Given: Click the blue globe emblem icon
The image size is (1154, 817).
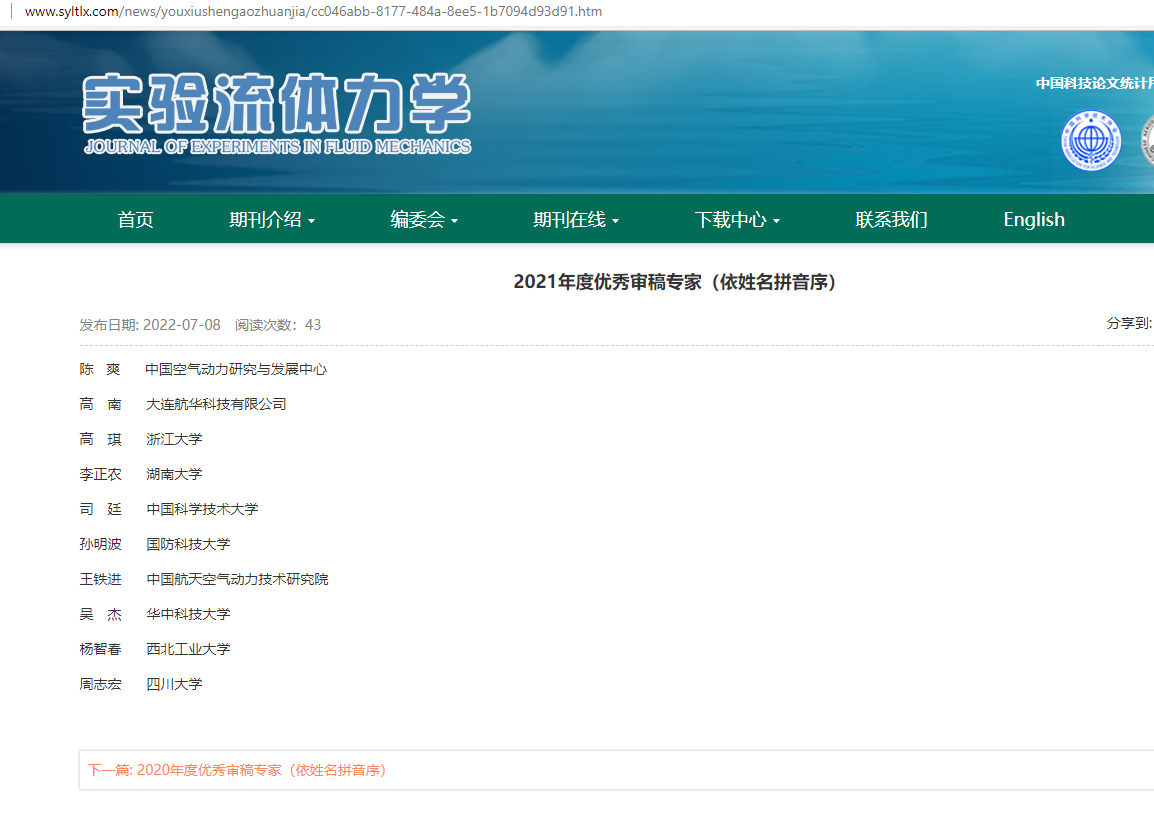Looking at the screenshot, I should tap(1091, 141).
